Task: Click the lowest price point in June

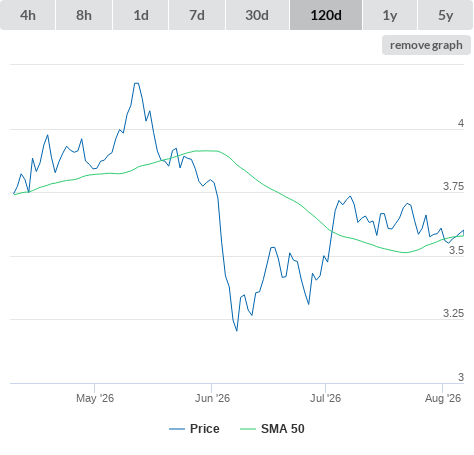Action: (x=237, y=331)
